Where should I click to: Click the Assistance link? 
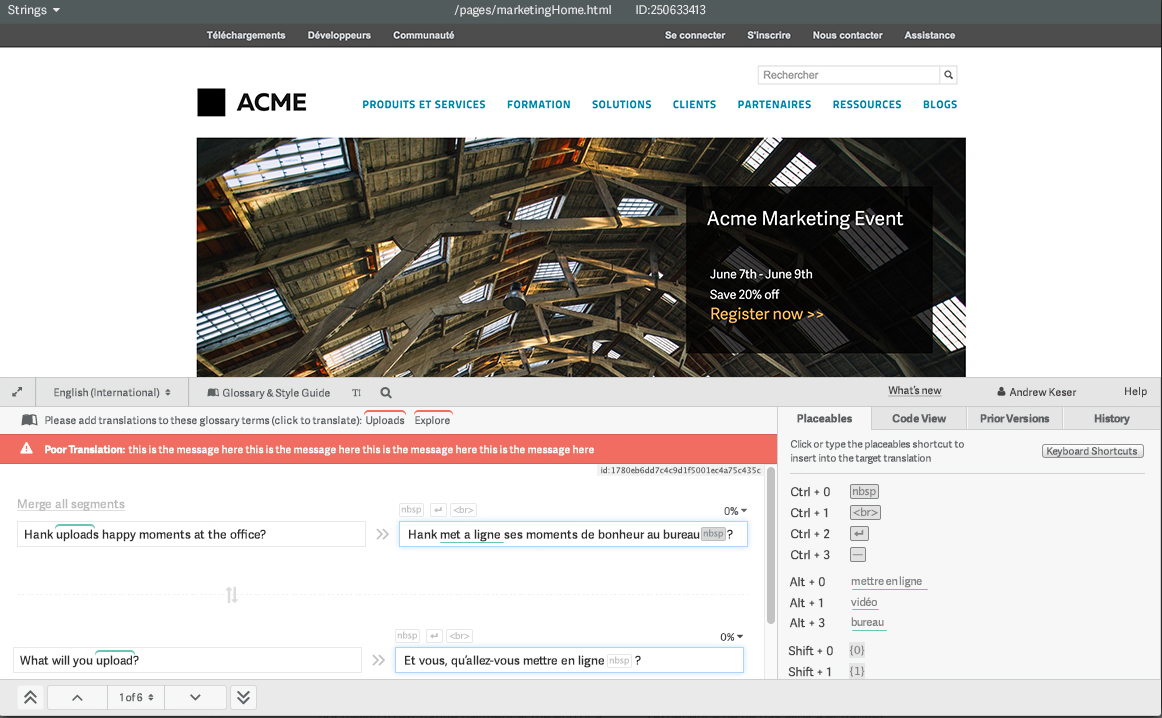click(x=929, y=35)
